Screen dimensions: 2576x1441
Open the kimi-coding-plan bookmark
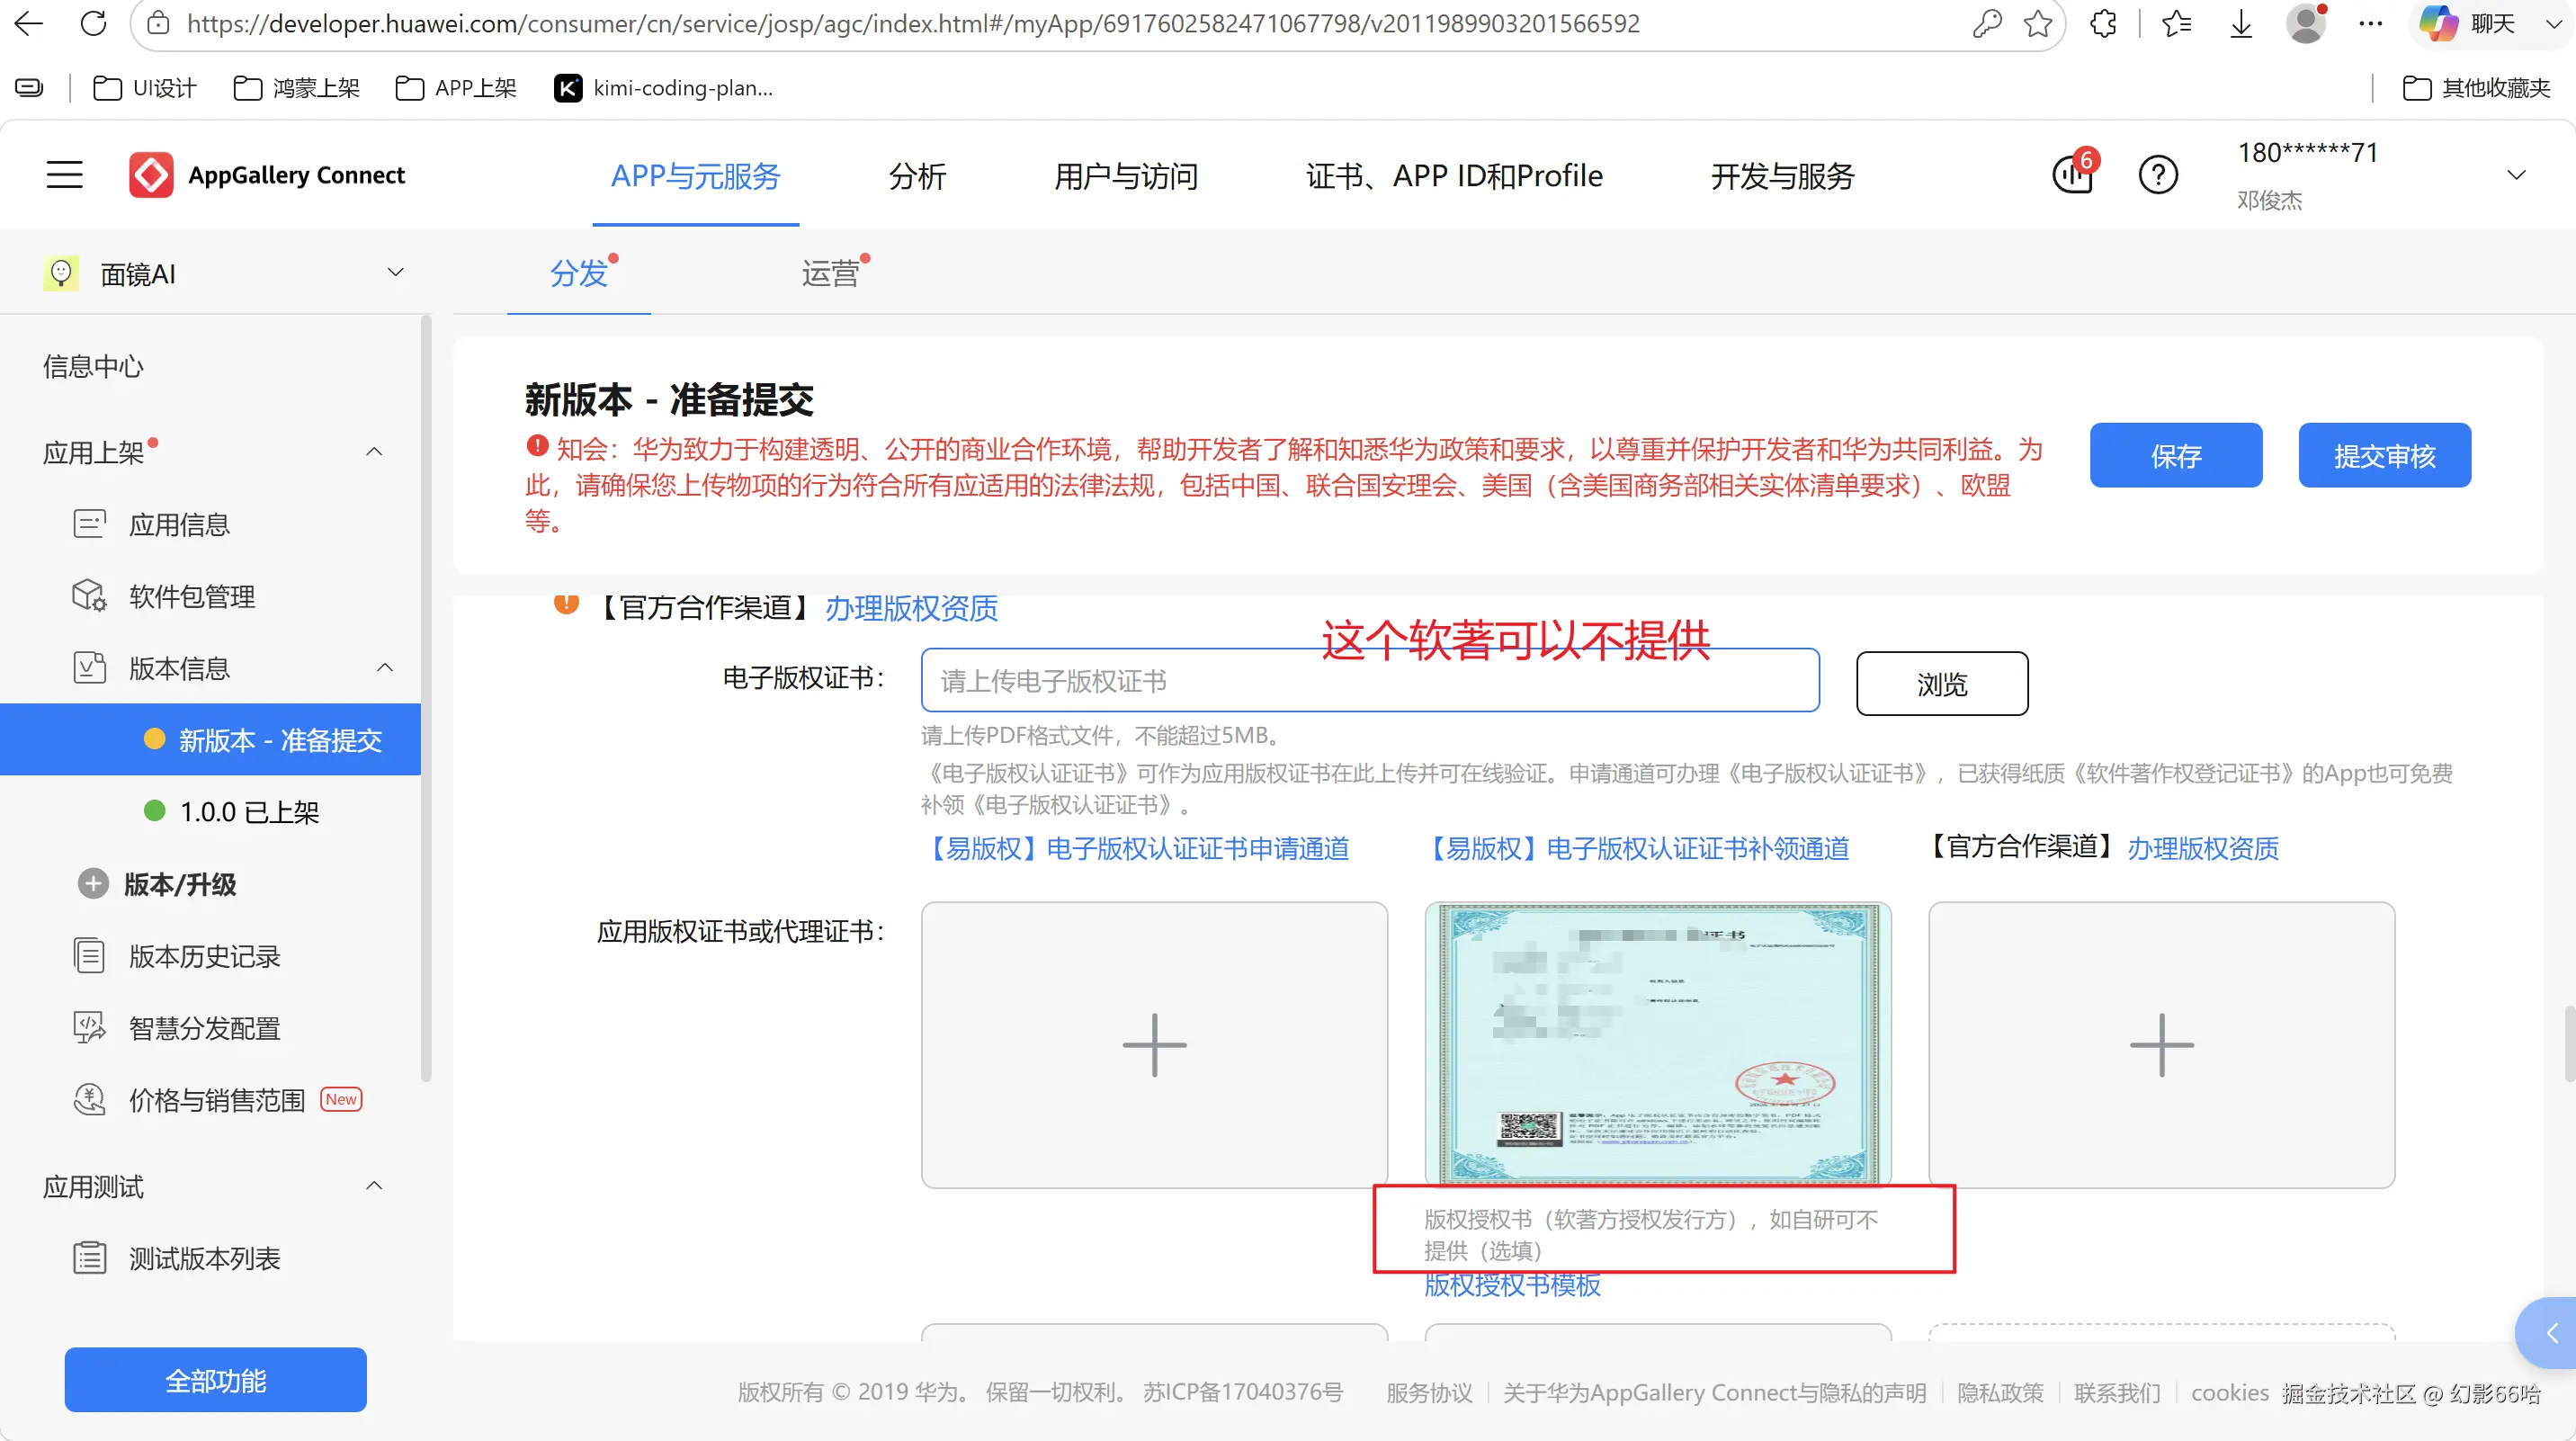[664, 88]
